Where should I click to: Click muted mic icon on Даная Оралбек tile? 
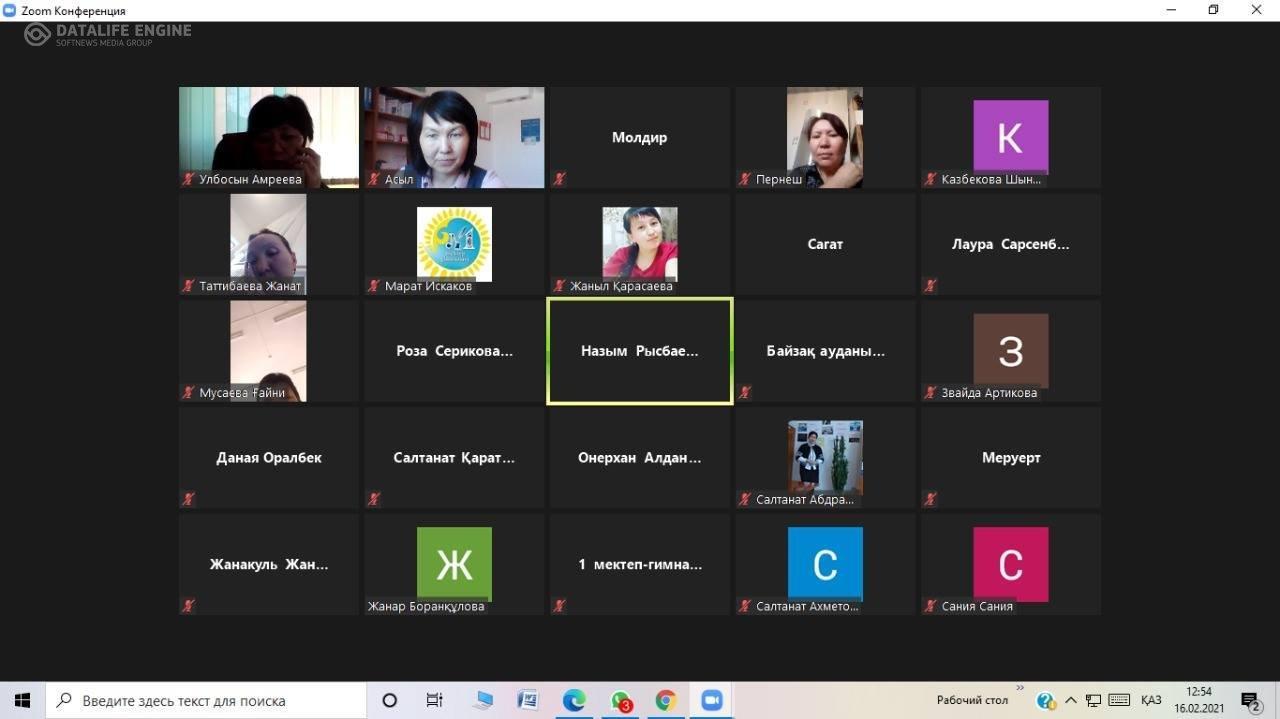click(188, 499)
